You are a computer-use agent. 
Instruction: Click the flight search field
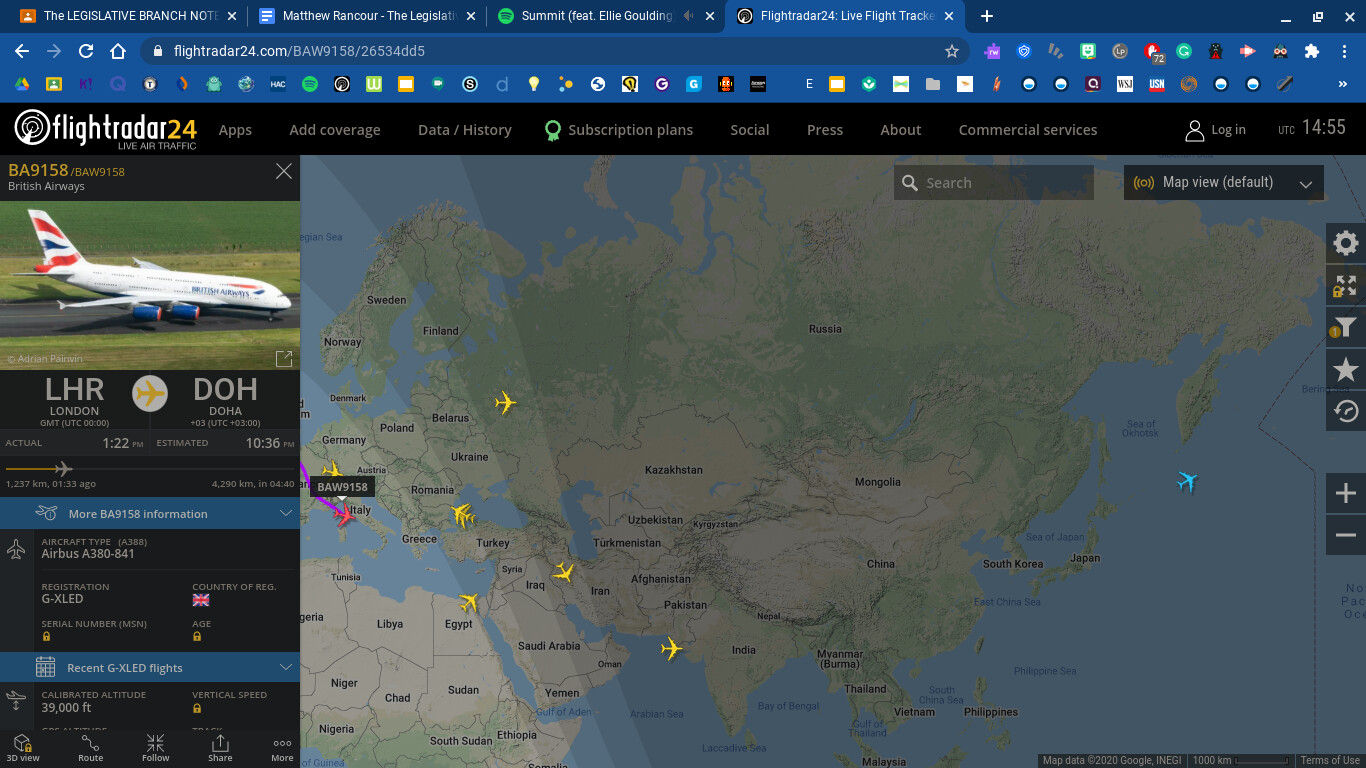pos(993,183)
